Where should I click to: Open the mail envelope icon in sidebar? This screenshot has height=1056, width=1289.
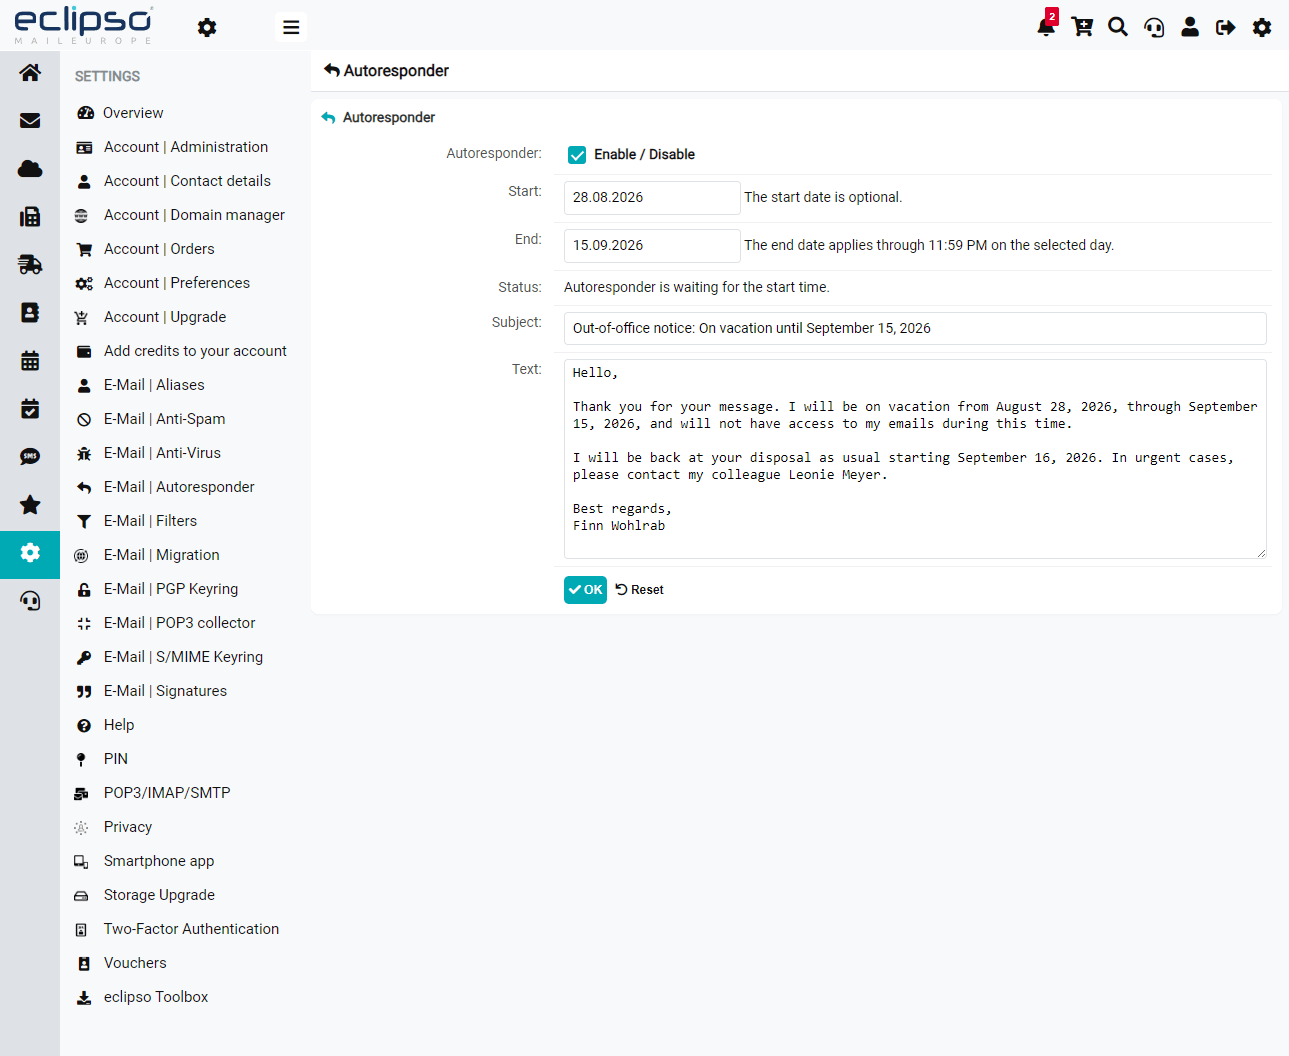click(x=30, y=121)
